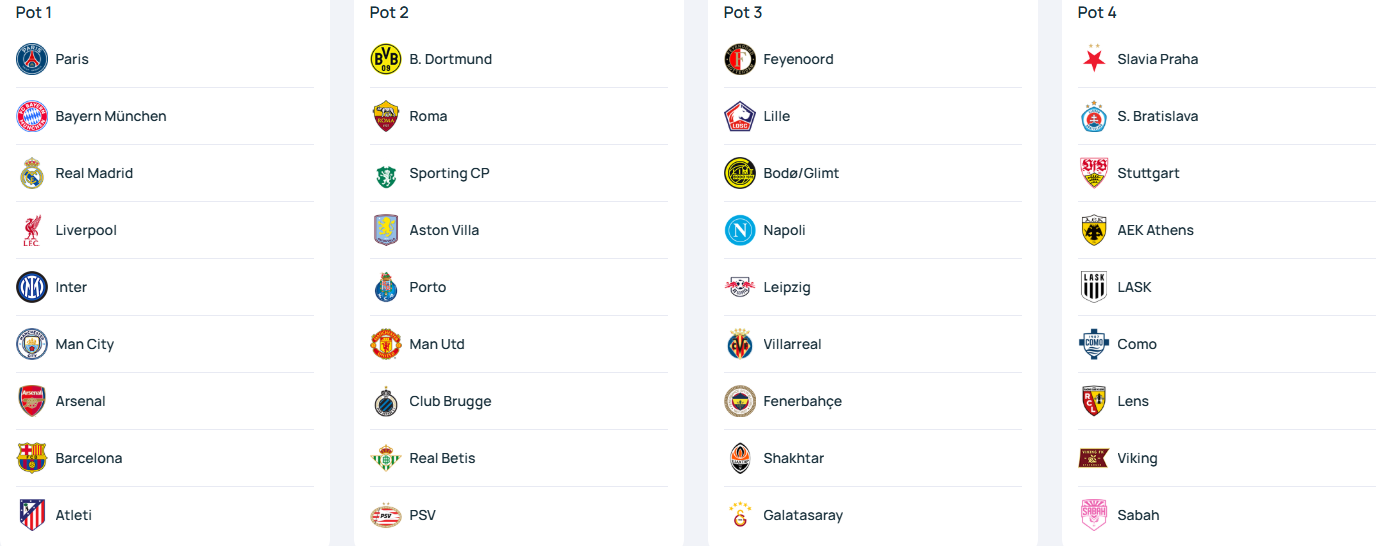Image resolution: width=1379 pixels, height=546 pixels.
Task: Select the Slavia Praha star logo
Action: pyautogui.click(x=1094, y=59)
